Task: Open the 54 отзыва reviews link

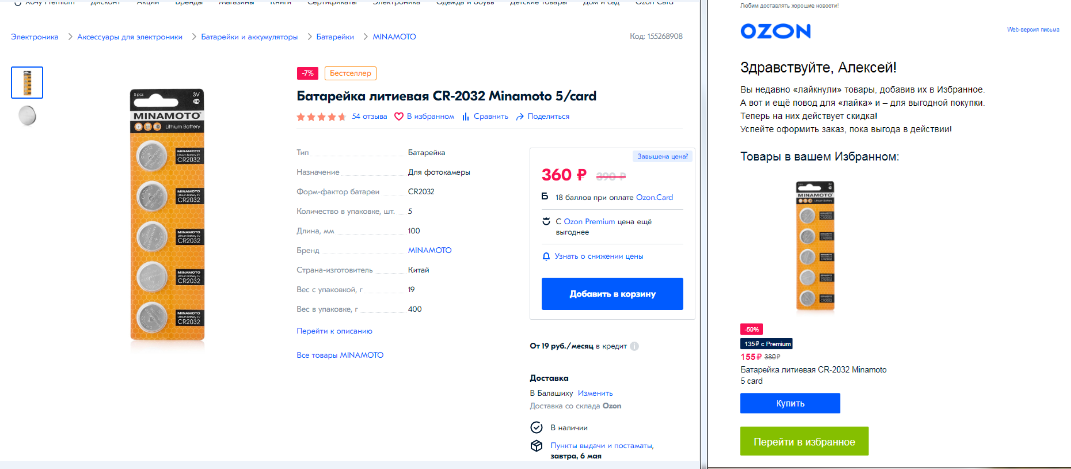Action: pyautogui.click(x=370, y=117)
